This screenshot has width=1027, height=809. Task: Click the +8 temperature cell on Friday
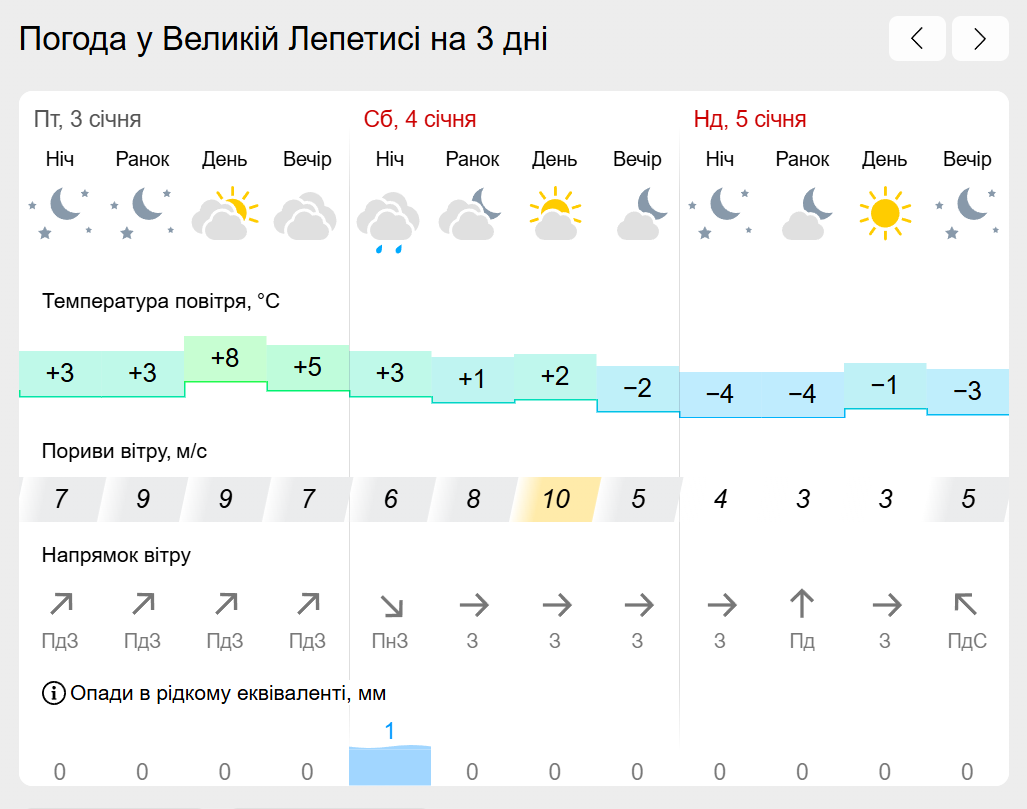[x=225, y=358]
